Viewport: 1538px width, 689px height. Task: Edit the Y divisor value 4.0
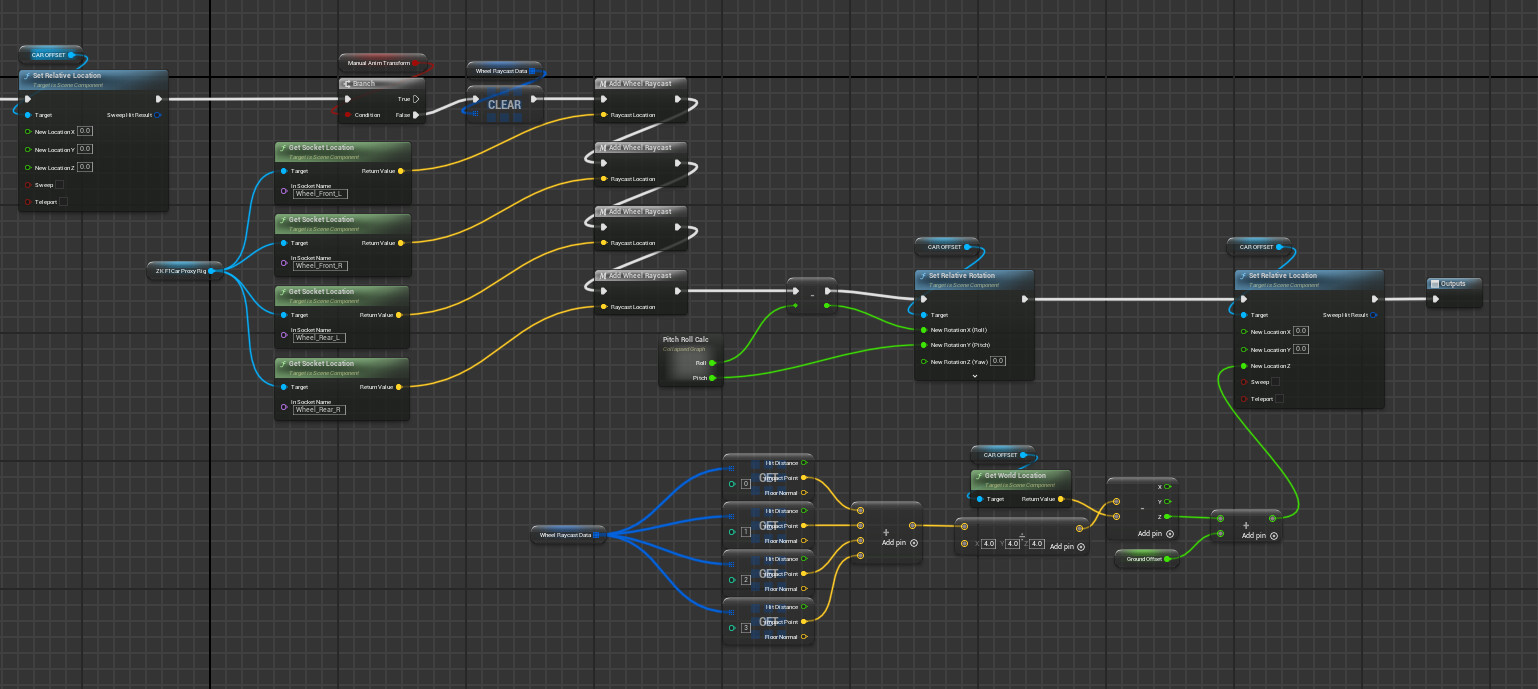pos(1013,544)
